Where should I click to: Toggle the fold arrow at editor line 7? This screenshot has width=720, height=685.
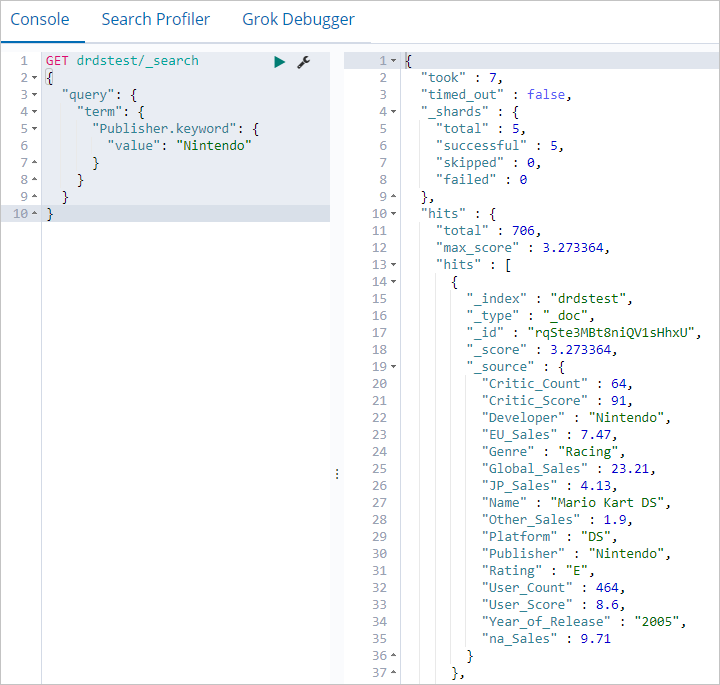34,162
